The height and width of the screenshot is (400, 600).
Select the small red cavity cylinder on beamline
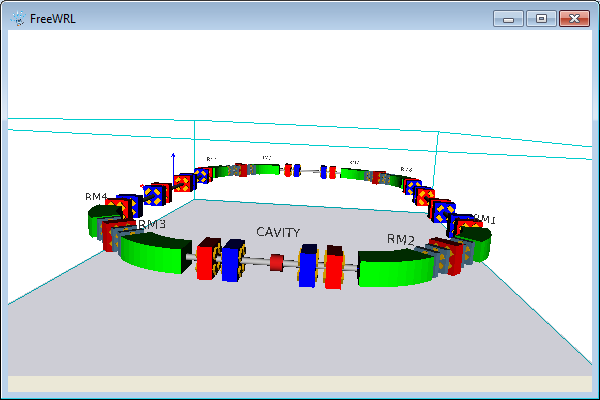276,264
